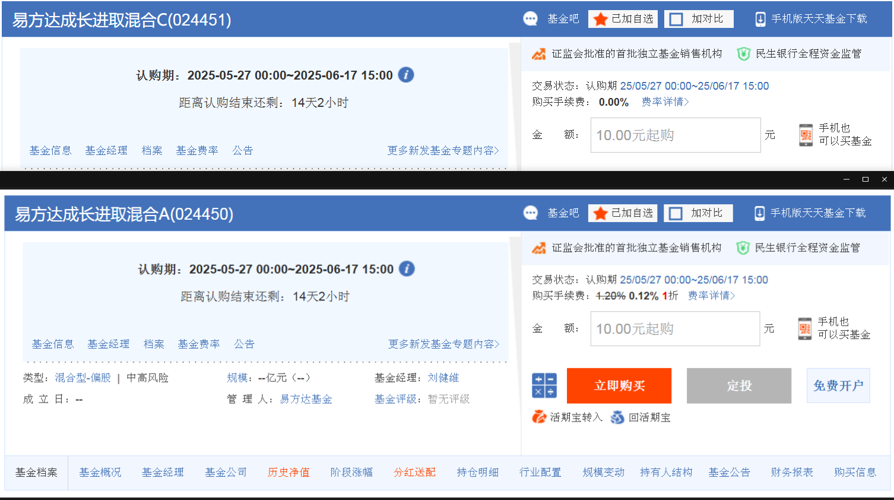Viewport: 894px width, 500px height.
Task: Open 基金经理 link under 混合A subscription period
Action: tap(108, 344)
